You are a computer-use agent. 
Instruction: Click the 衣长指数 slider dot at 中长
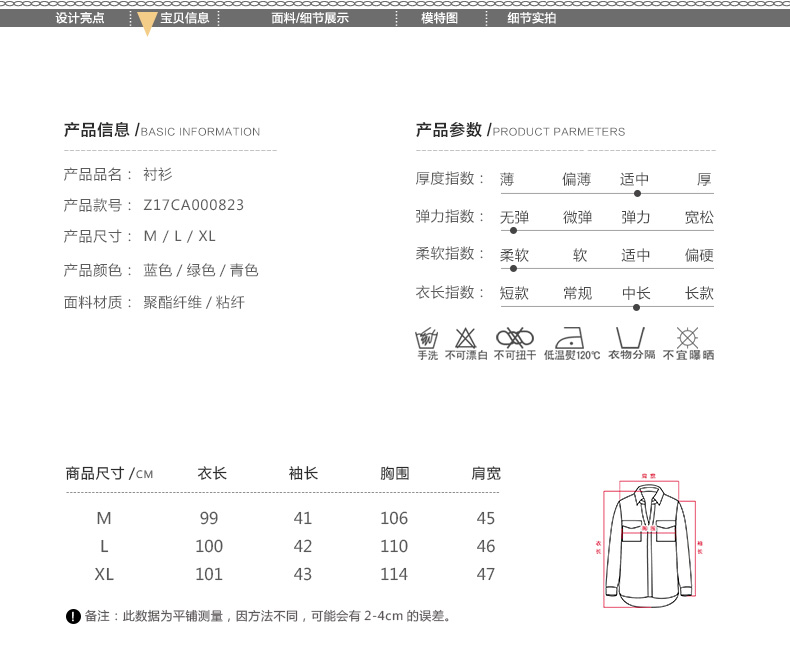pyautogui.click(x=637, y=307)
